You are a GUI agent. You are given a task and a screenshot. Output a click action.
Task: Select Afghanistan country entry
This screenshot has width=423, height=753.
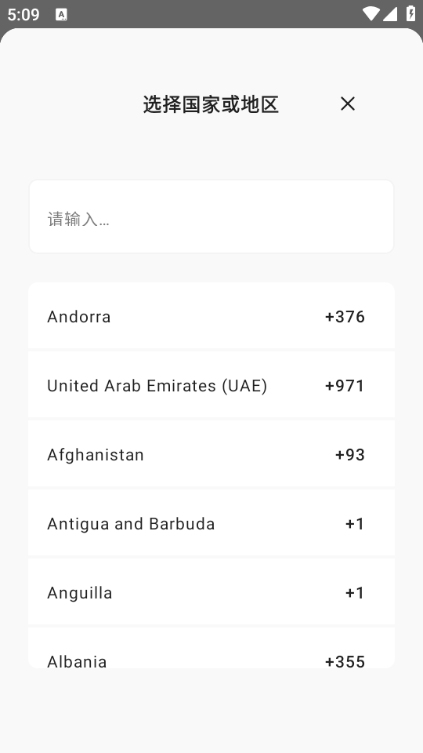click(211, 454)
